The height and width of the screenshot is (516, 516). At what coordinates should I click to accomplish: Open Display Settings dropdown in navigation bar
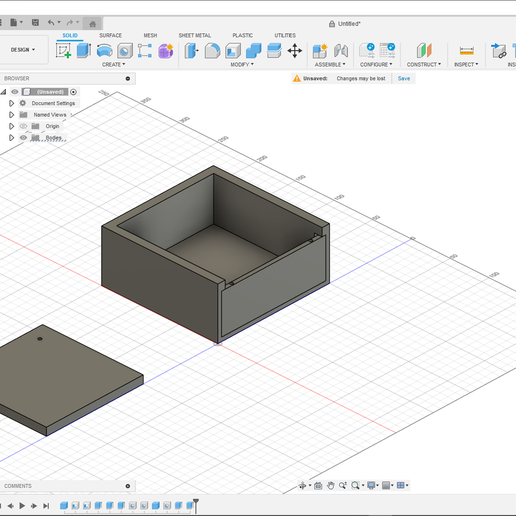pos(372,485)
